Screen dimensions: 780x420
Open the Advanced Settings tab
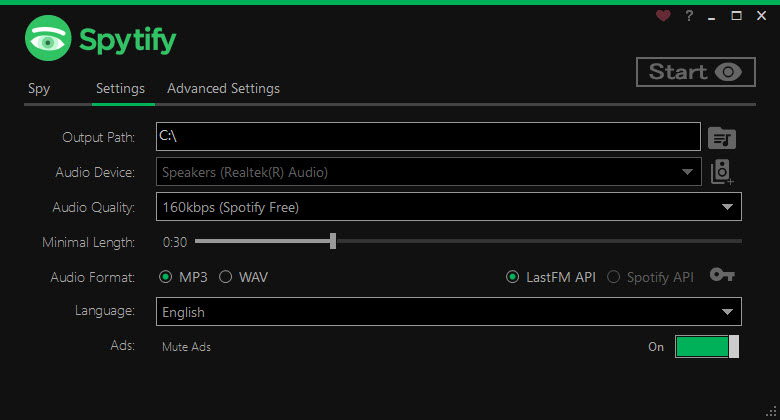pos(223,89)
